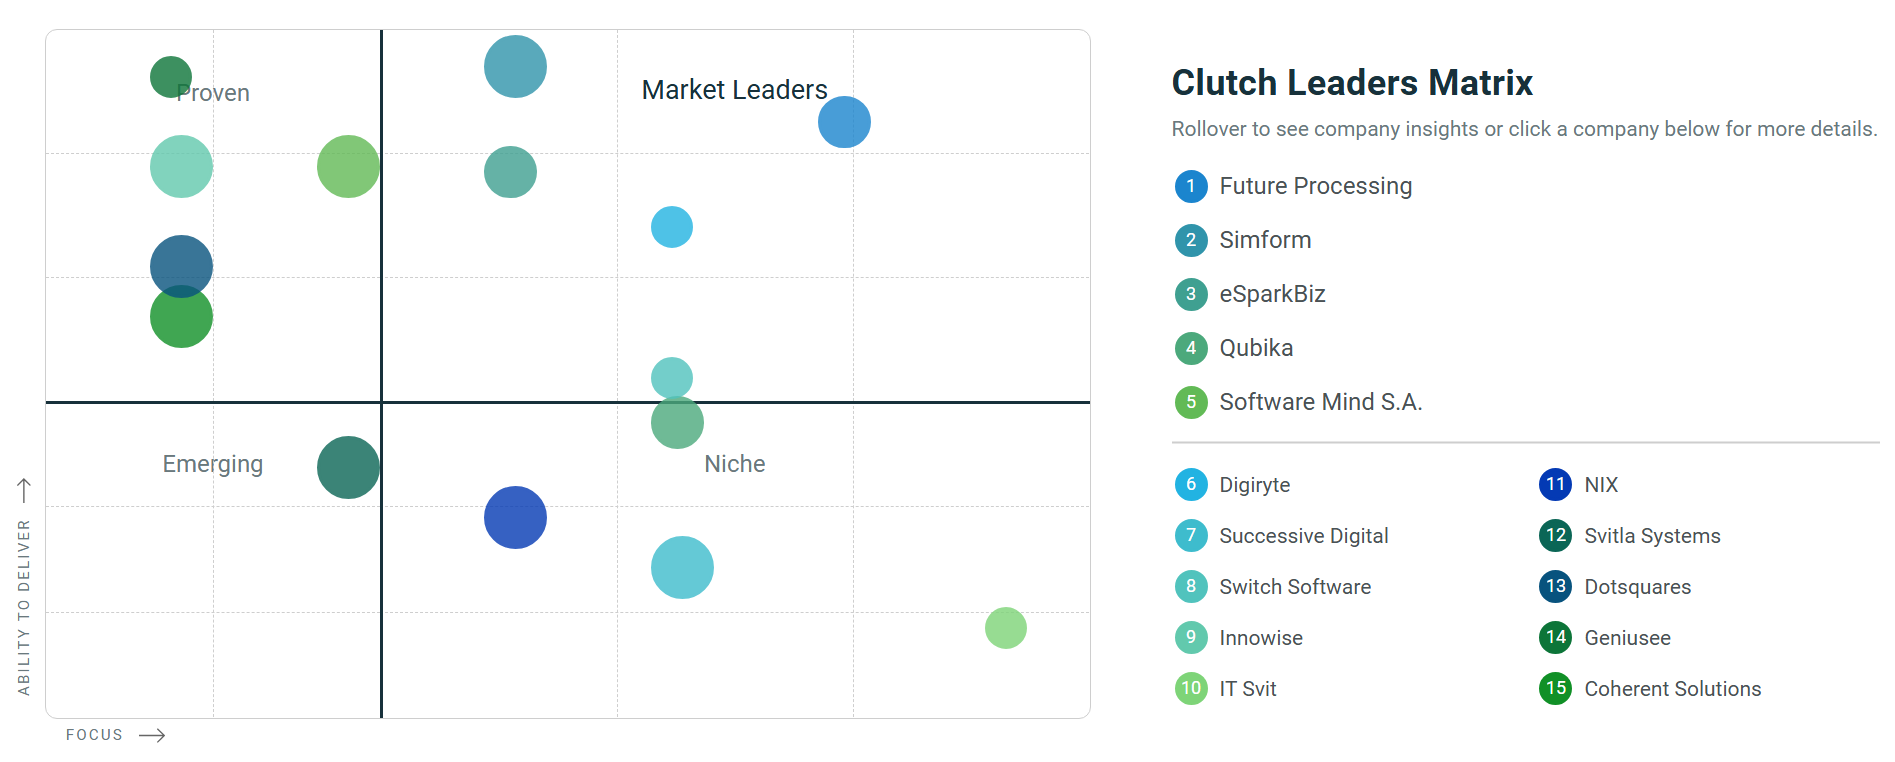Click the blue bubble right of Market Leaders label
This screenshot has width=1895, height=762.
[x=844, y=122]
